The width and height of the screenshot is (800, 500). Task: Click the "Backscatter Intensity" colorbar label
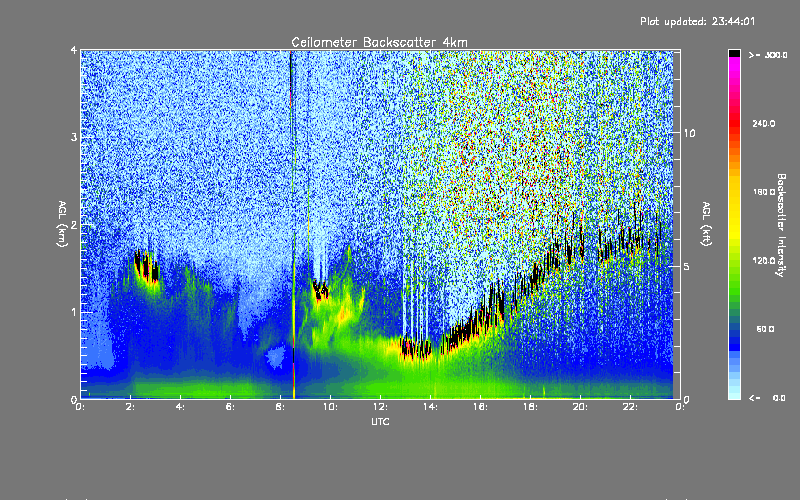pyautogui.click(x=781, y=225)
